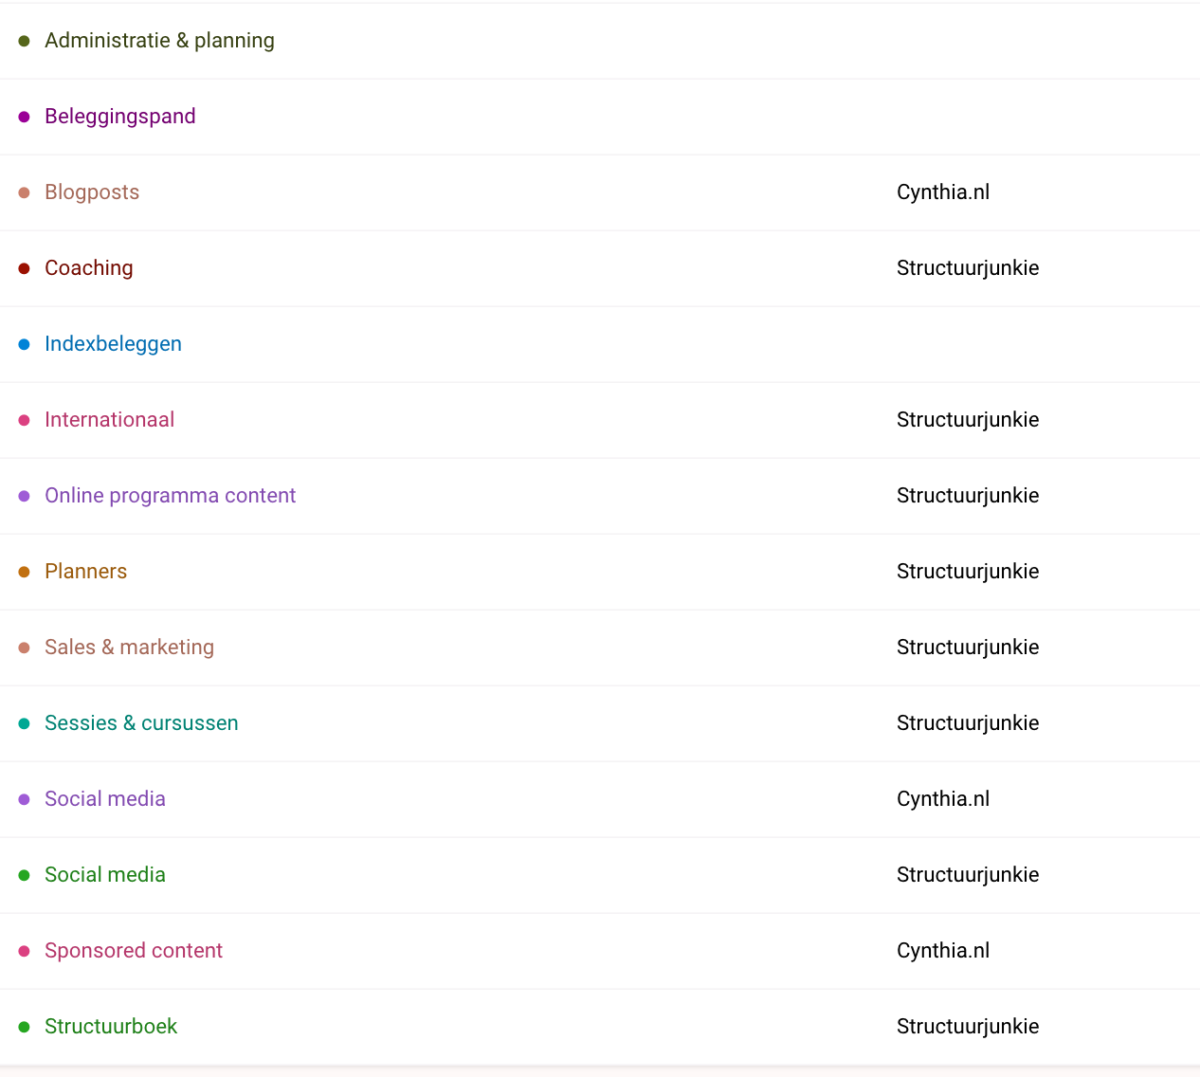The image size is (1200, 1077).
Task: Select Online programma content project
Action: point(170,496)
